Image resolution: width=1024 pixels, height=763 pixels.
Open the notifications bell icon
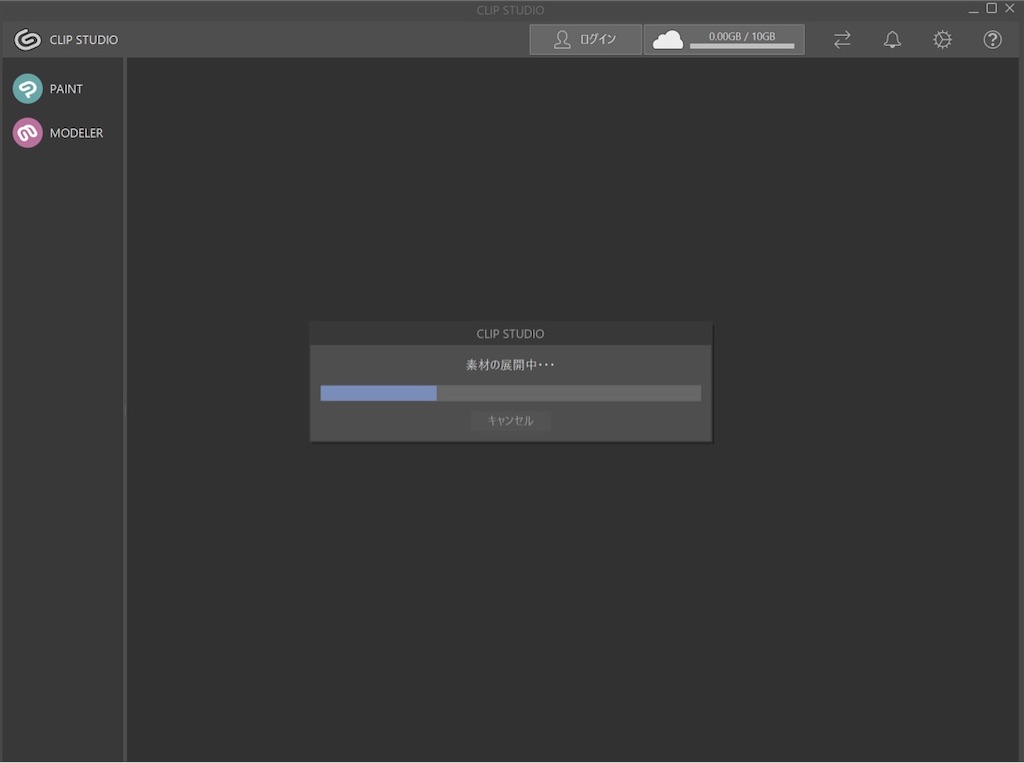(x=892, y=39)
